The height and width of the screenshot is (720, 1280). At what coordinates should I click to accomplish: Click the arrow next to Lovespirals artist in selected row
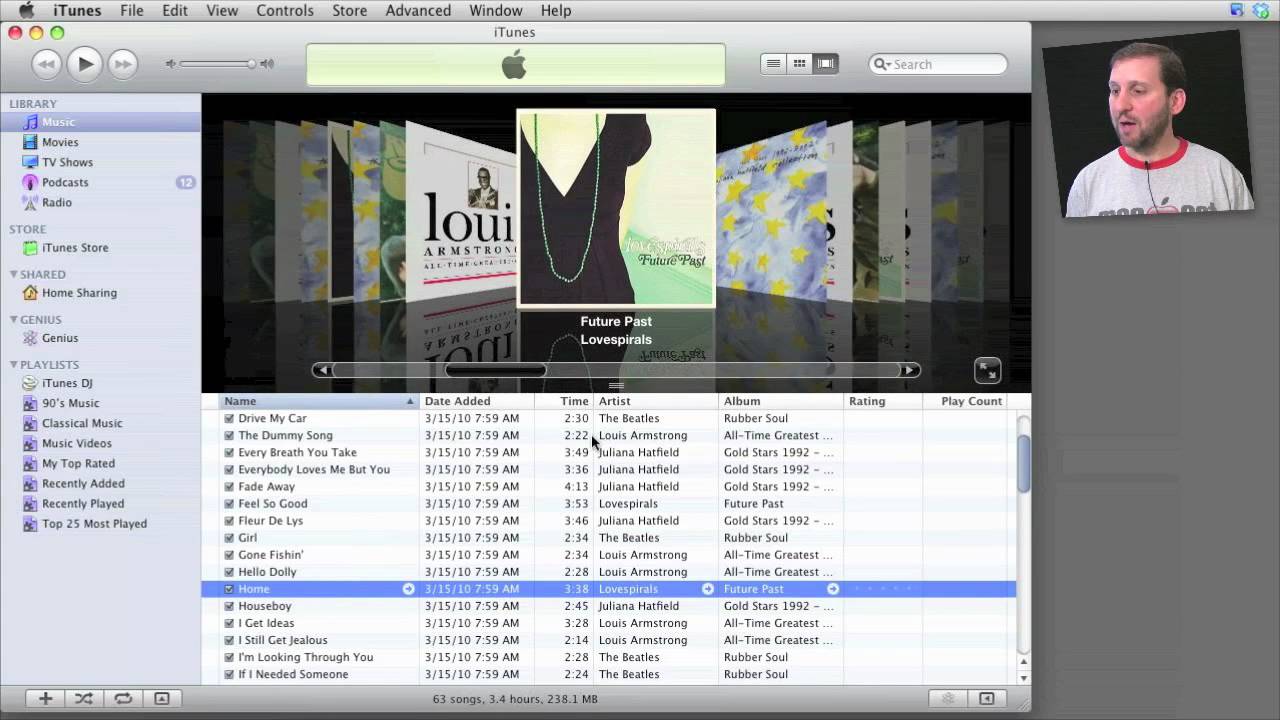click(708, 589)
